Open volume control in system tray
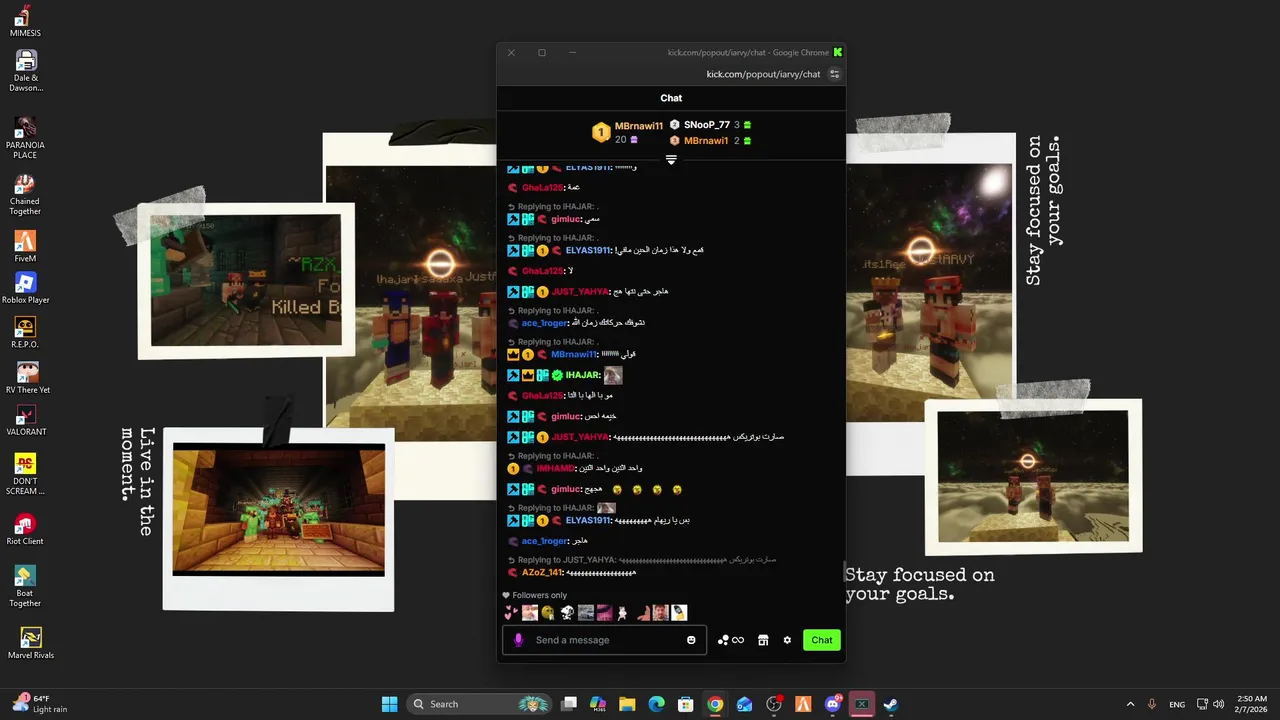Screen dimensions: 1280x720 pos(1219,704)
